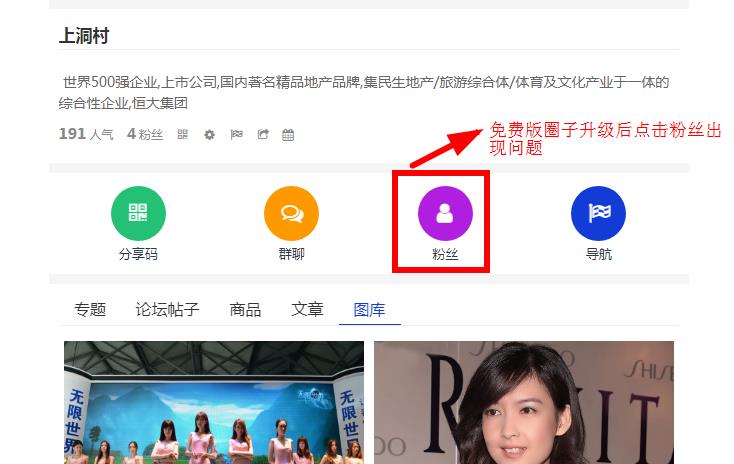Click the 191 人气 popularity count
This screenshot has height=464, width=734.
tap(86, 134)
